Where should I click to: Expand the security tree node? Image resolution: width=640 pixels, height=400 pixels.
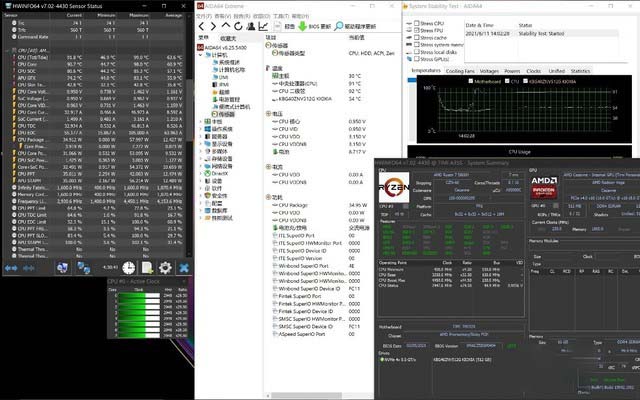(x=200, y=196)
